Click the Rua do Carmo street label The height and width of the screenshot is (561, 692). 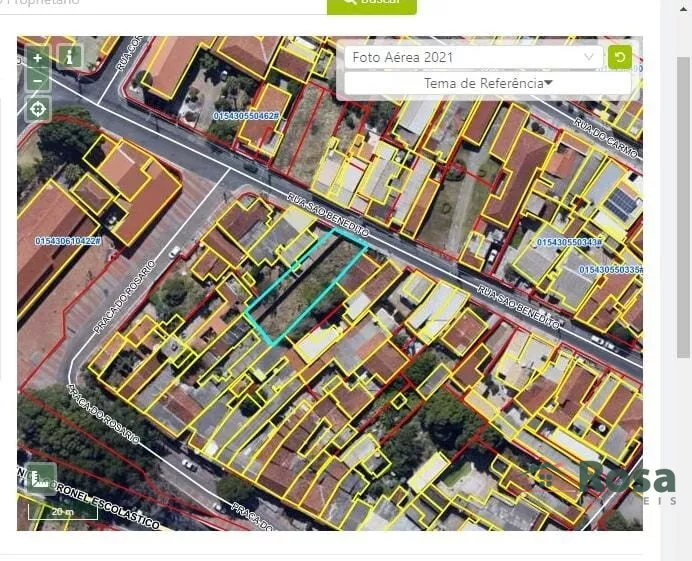pos(606,138)
